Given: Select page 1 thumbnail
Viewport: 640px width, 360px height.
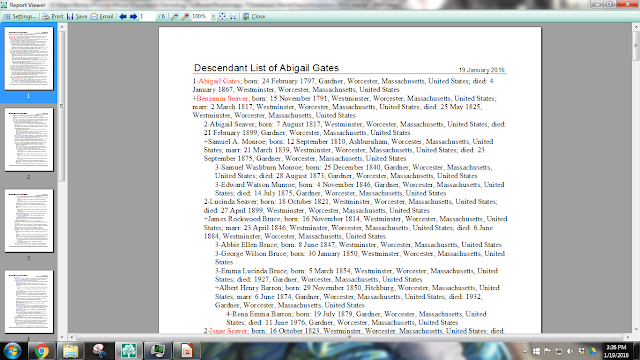Looking at the screenshot, I should click(x=29, y=58).
